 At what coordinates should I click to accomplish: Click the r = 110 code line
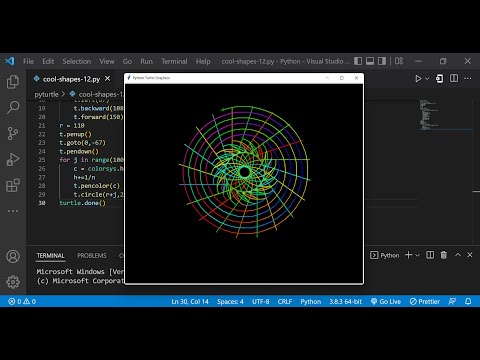pos(72,126)
